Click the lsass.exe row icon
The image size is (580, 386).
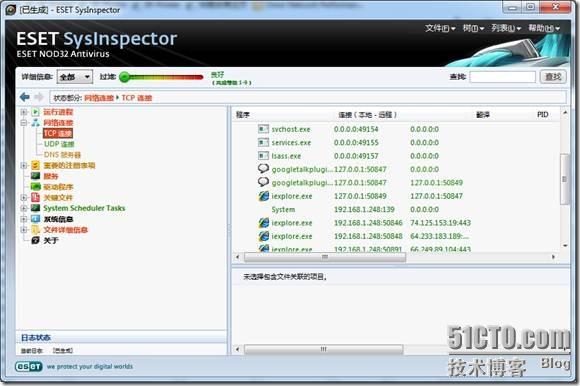point(263,156)
